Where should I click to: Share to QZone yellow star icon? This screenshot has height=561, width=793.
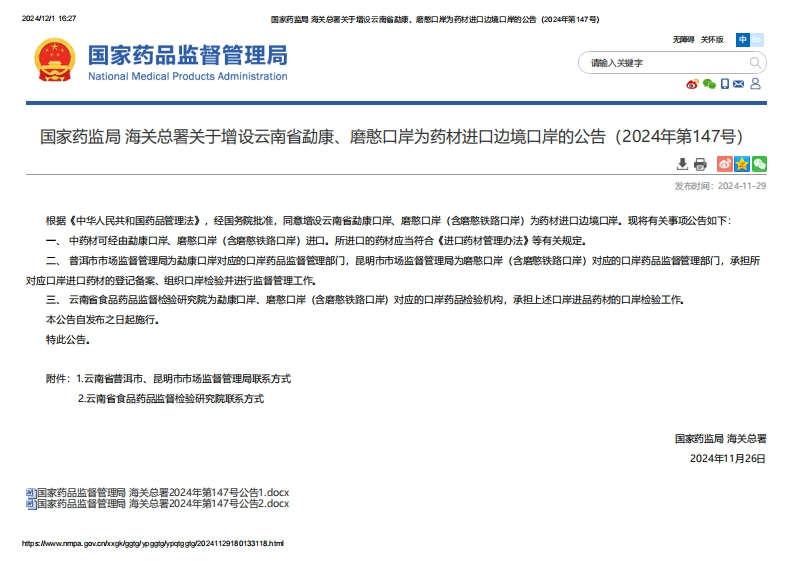pos(742,164)
